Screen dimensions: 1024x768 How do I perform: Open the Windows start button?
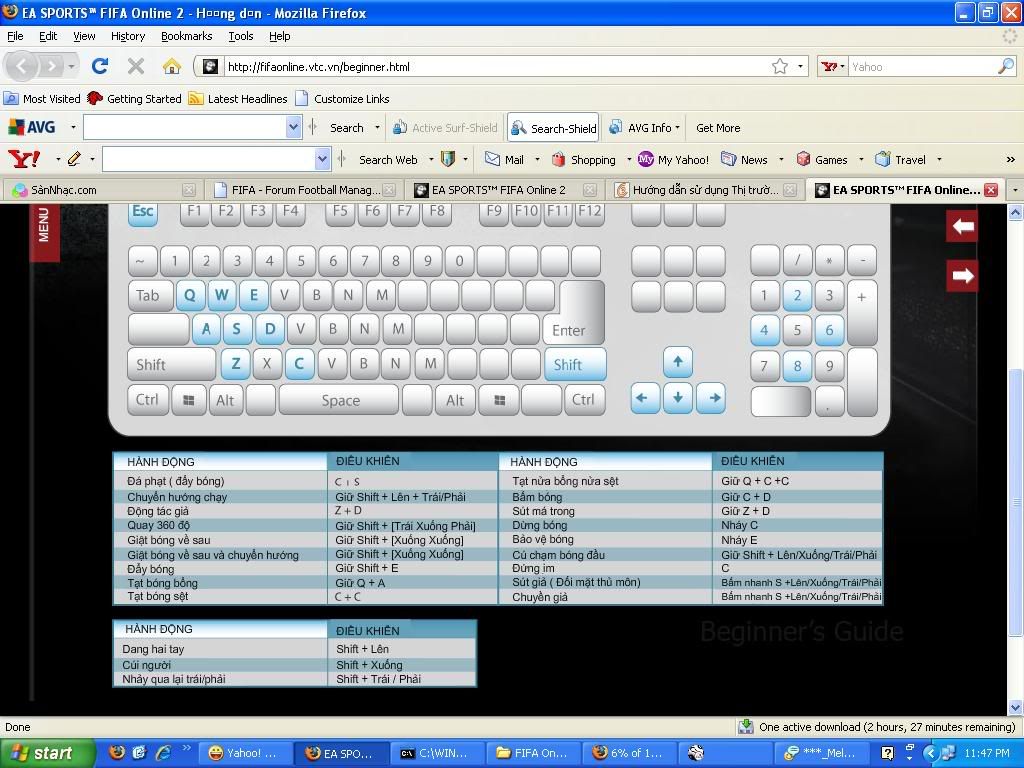47,753
